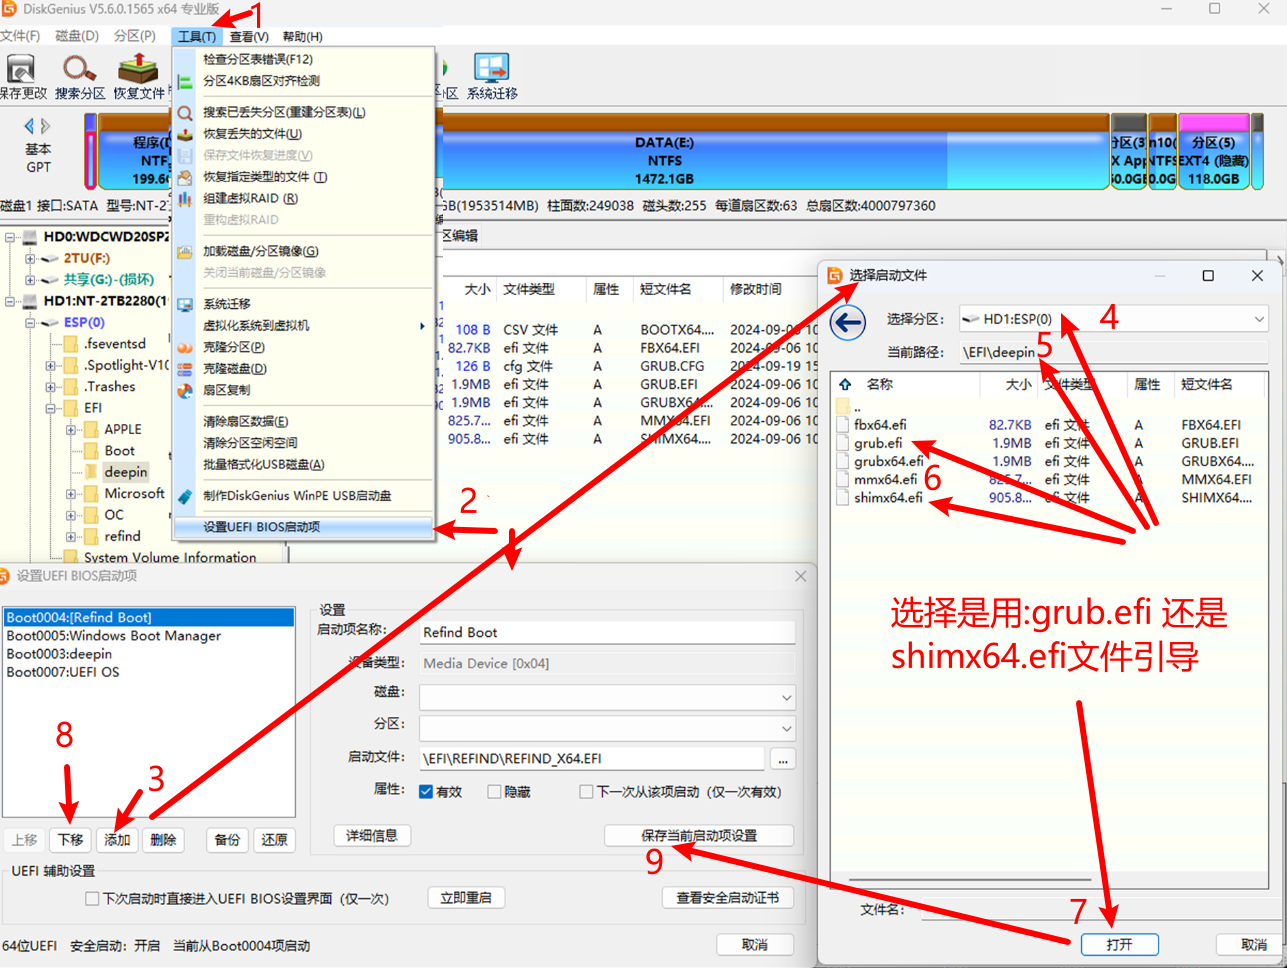
Task: Click the 恢复丢失的文件 menu icon
Action: coord(185,134)
